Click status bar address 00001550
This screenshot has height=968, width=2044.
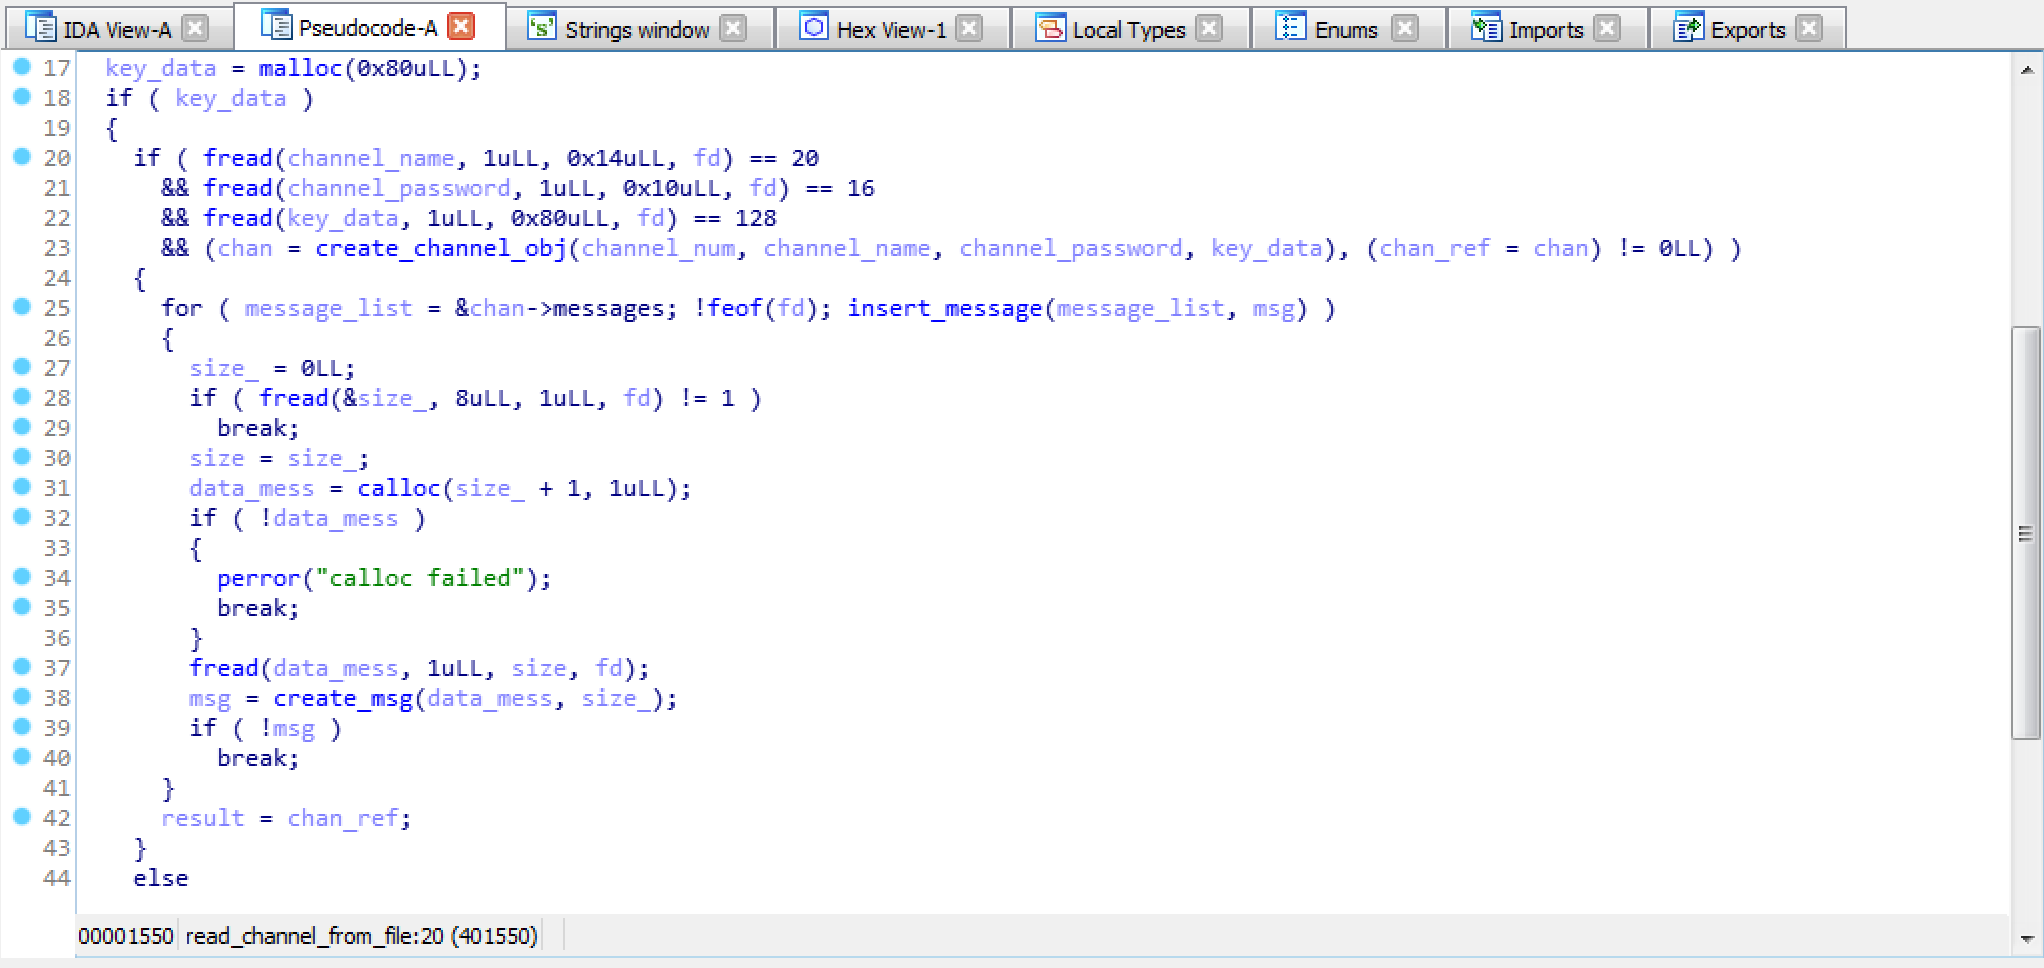click(125, 936)
